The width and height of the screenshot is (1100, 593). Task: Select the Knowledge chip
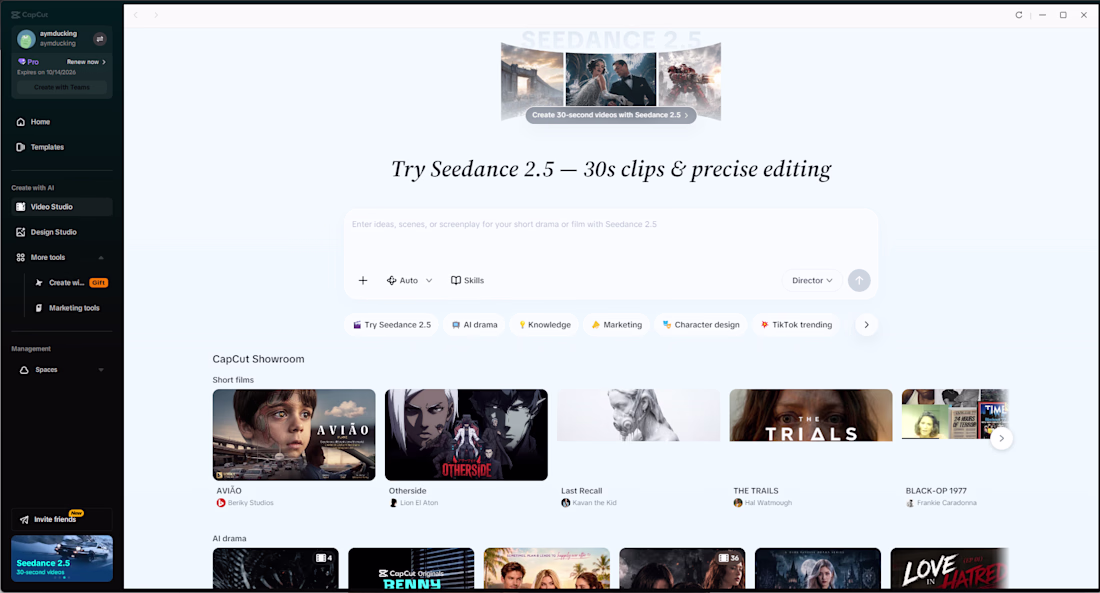tap(544, 325)
